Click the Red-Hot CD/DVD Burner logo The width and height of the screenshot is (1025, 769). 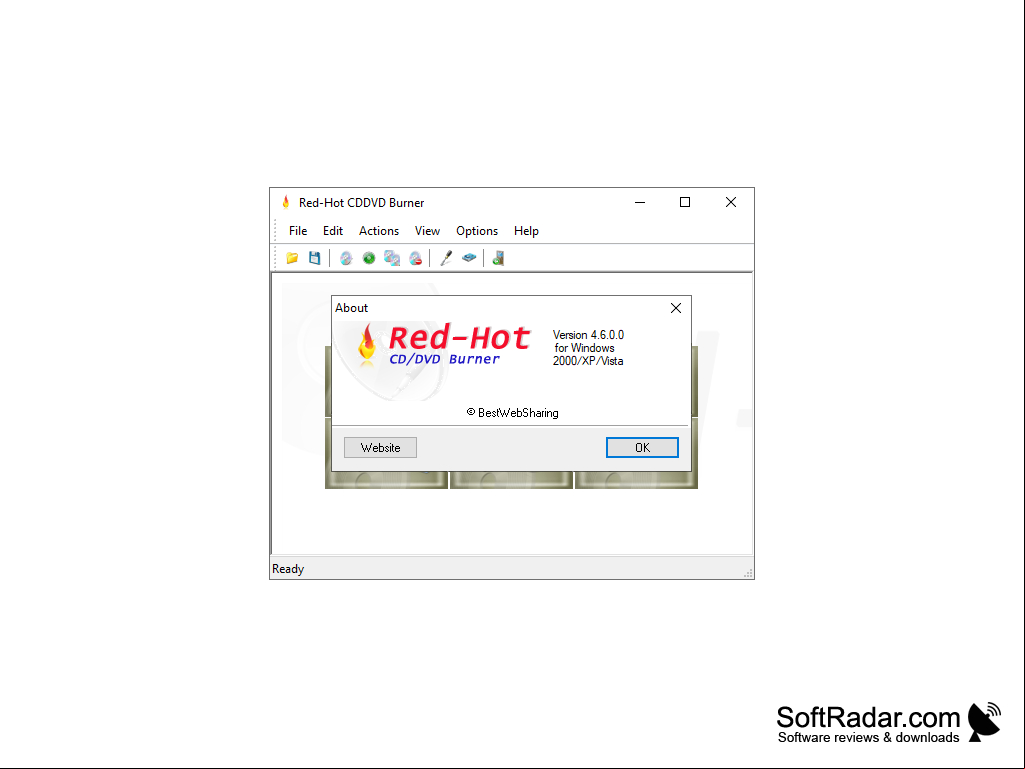coord(444,345)
